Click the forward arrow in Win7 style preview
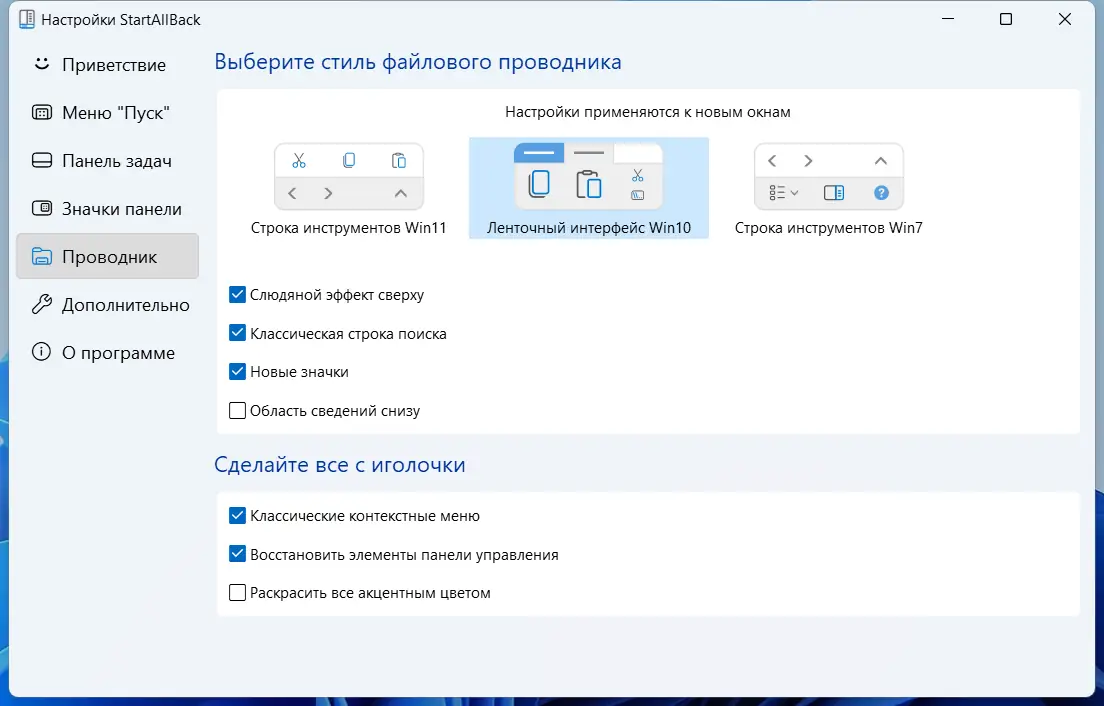 [808, 161]
